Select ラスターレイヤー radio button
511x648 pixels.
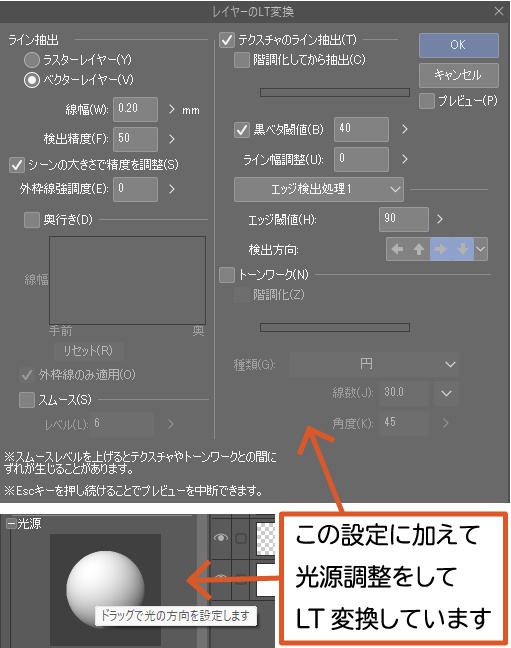point(32,60)
